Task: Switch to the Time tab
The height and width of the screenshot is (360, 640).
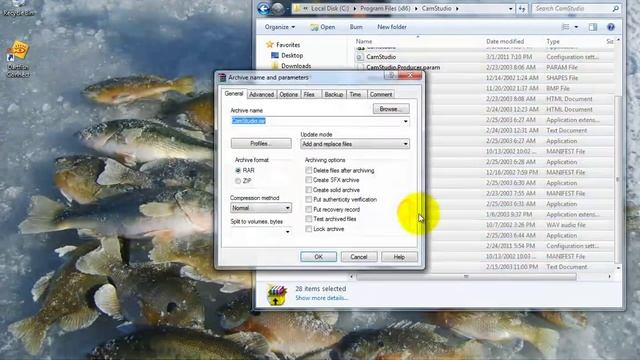Action: point(355,94)
